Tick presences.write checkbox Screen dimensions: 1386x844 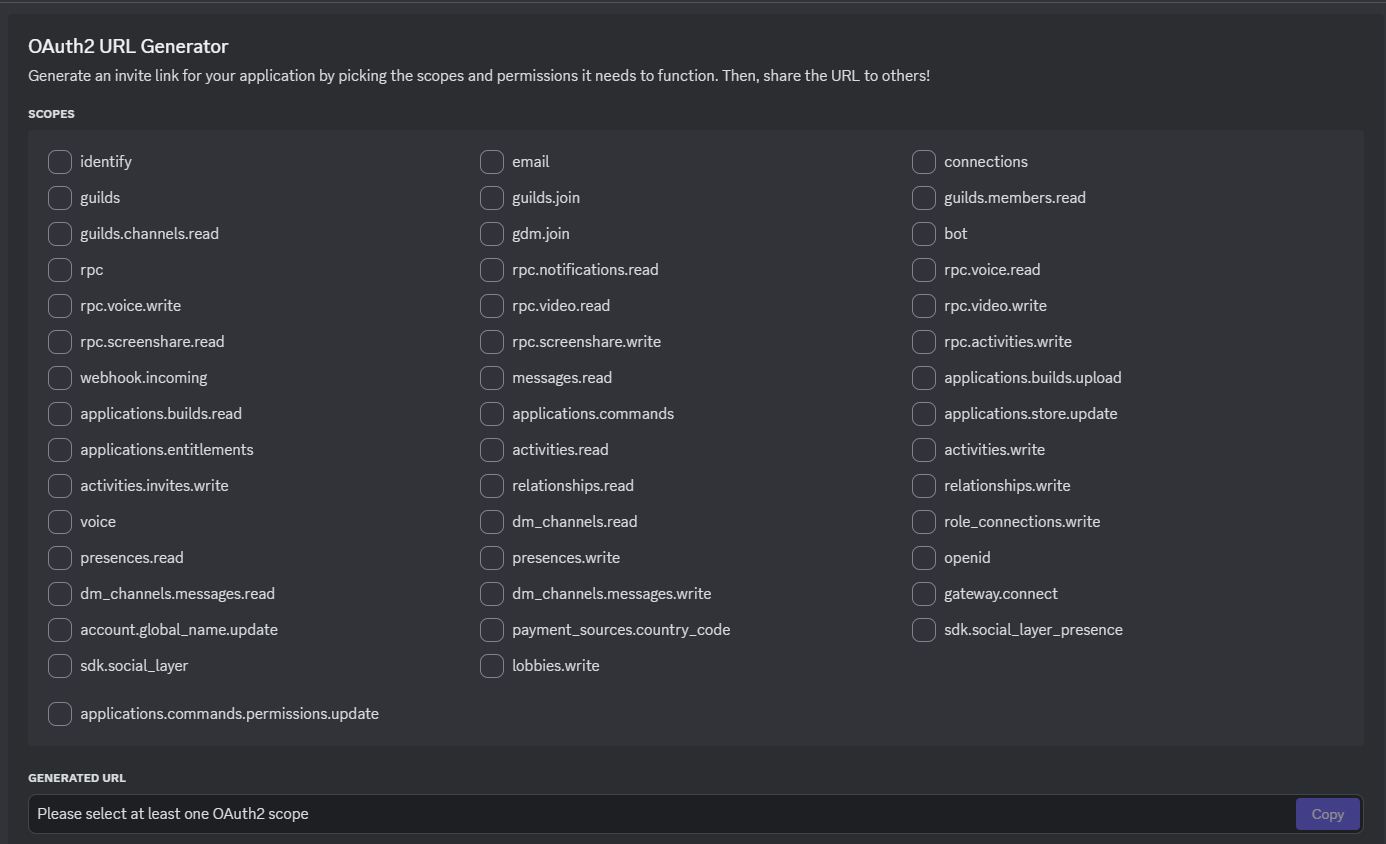(492, 558)
